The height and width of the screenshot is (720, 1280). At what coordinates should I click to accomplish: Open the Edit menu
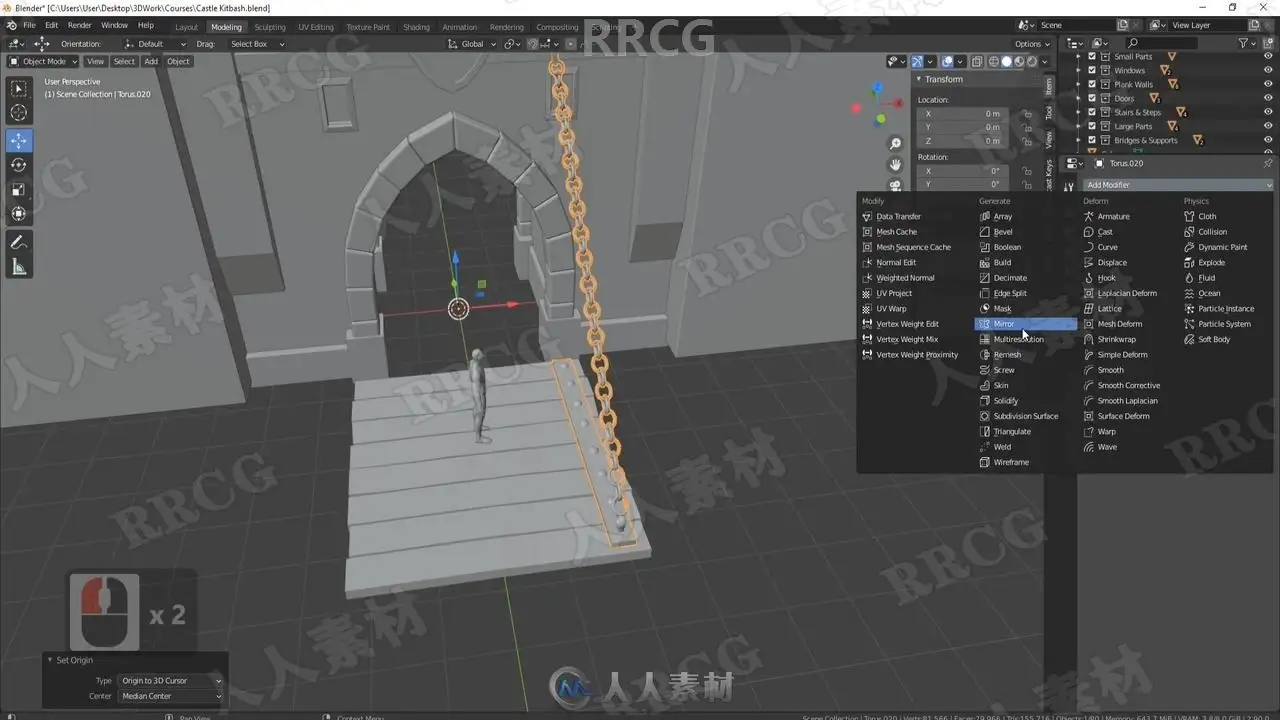(51, 26)
